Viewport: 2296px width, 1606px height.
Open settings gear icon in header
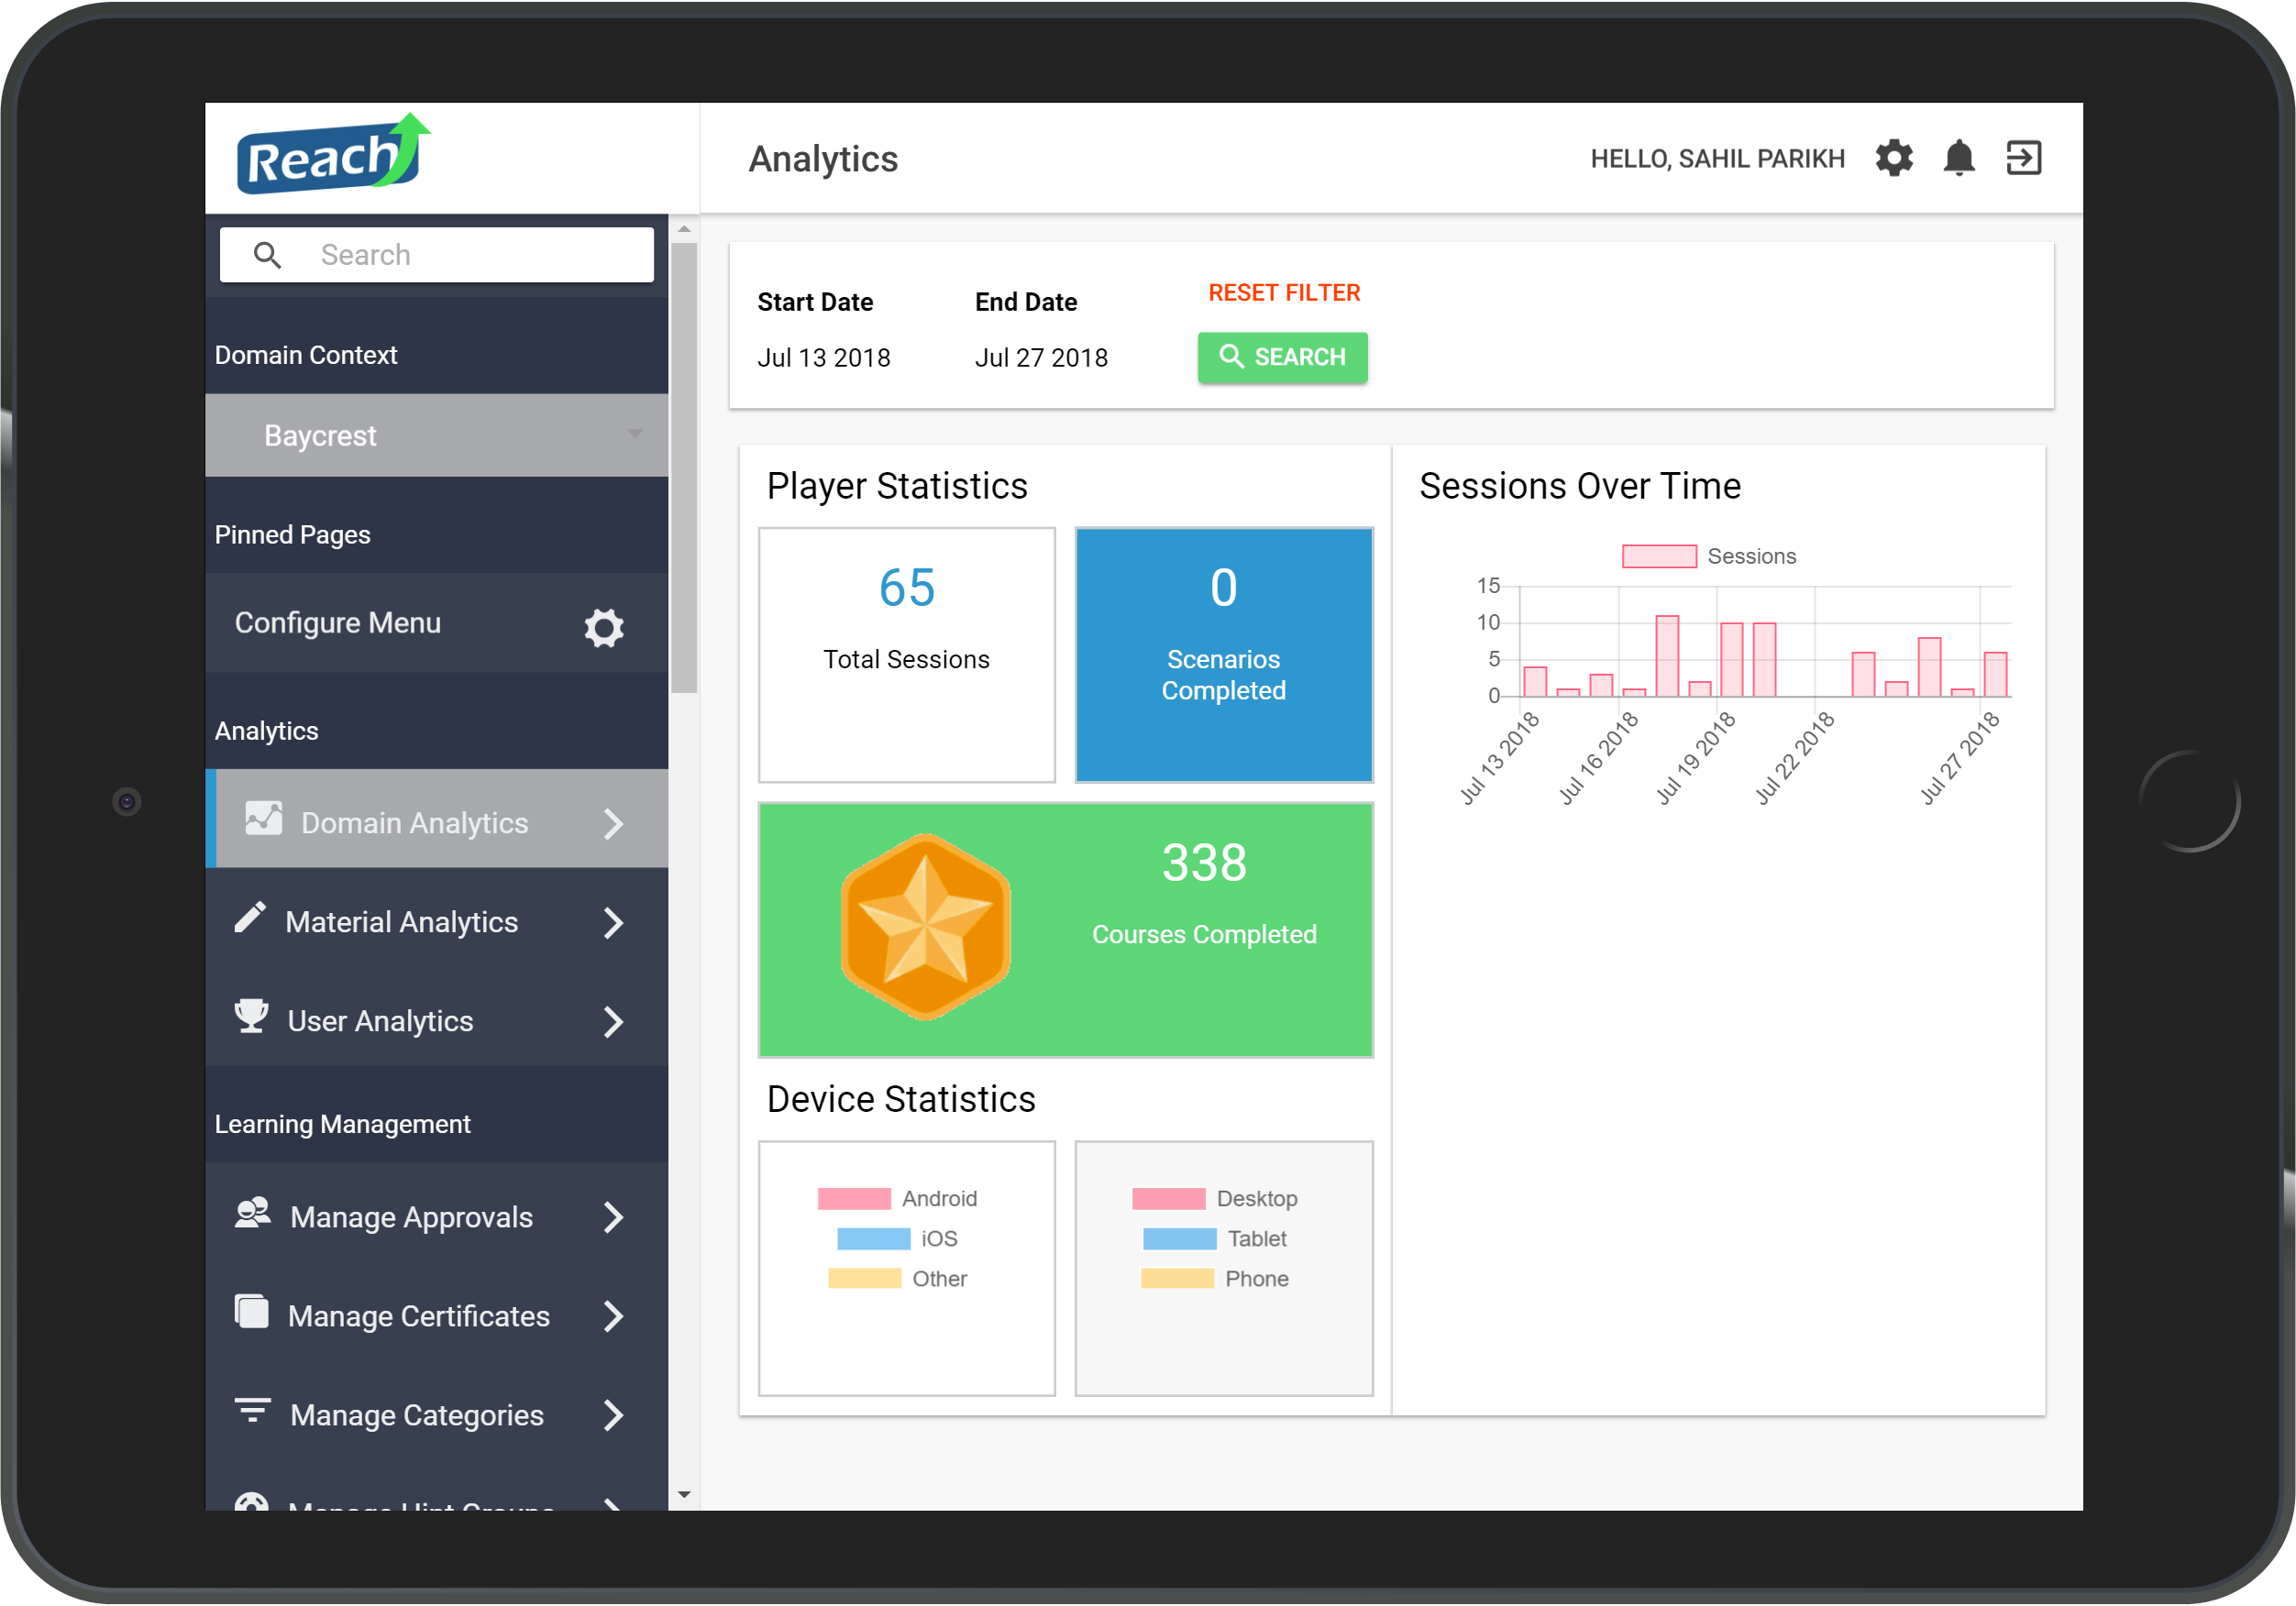[1893, 158]
